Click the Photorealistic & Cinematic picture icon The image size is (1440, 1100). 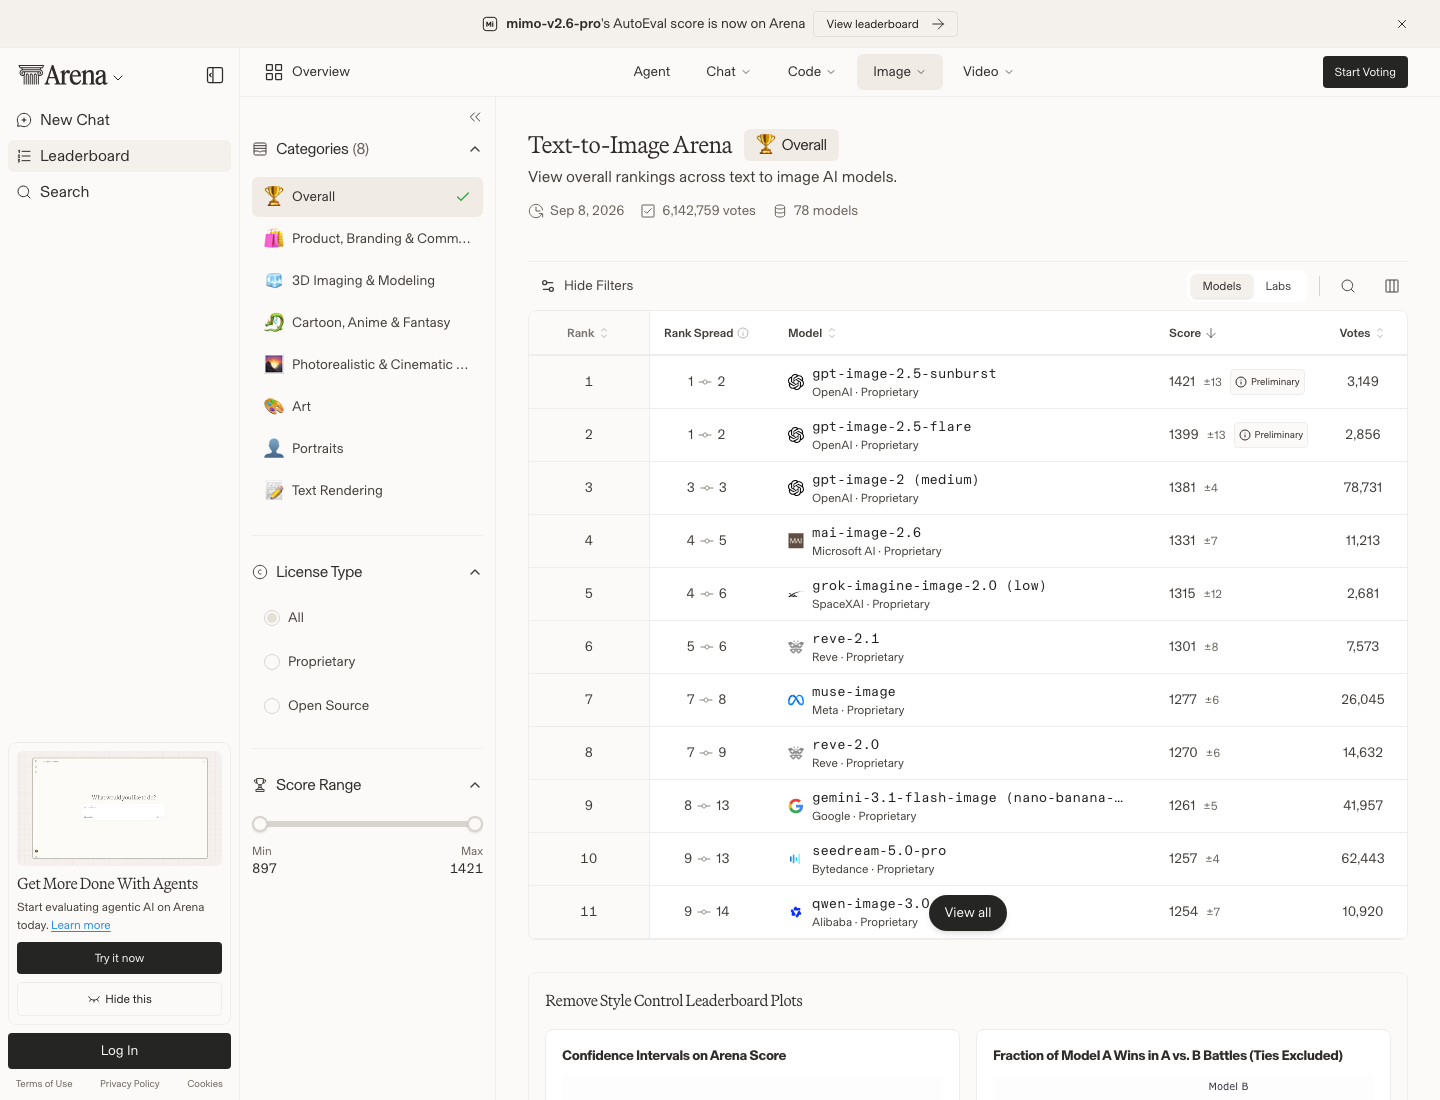274,364
